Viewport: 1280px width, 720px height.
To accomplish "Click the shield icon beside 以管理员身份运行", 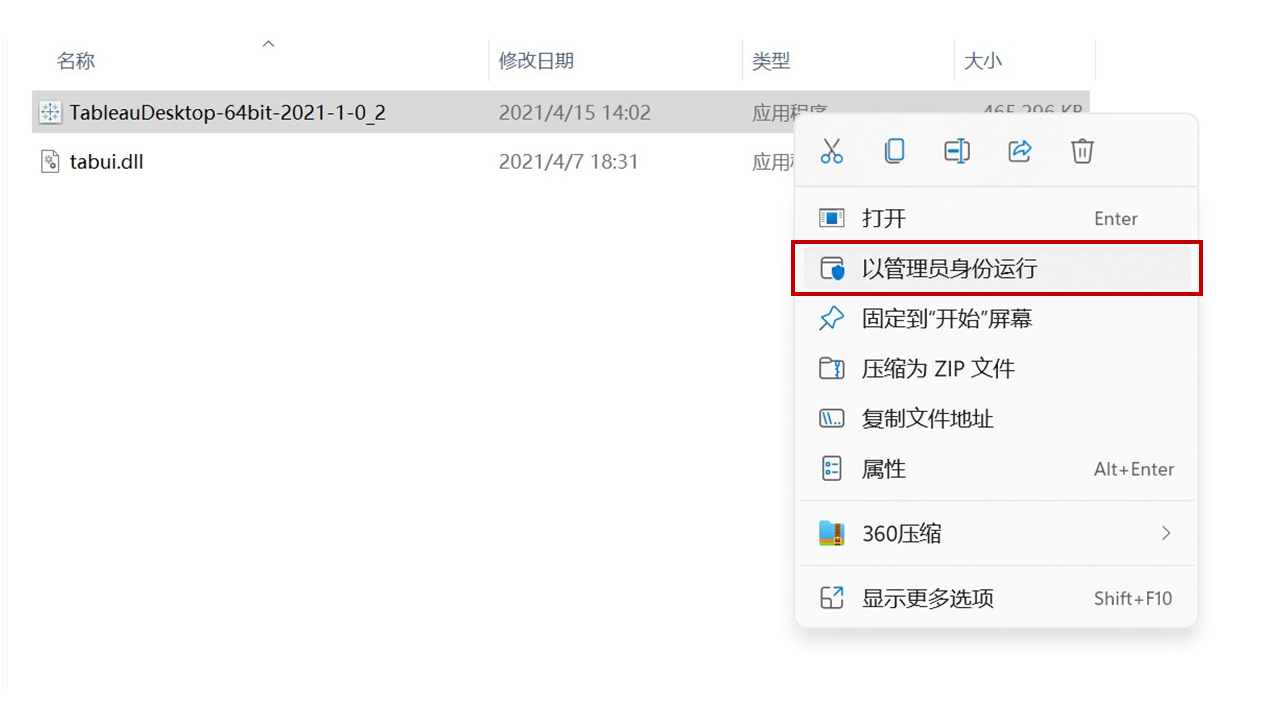I will pos(832,268).
